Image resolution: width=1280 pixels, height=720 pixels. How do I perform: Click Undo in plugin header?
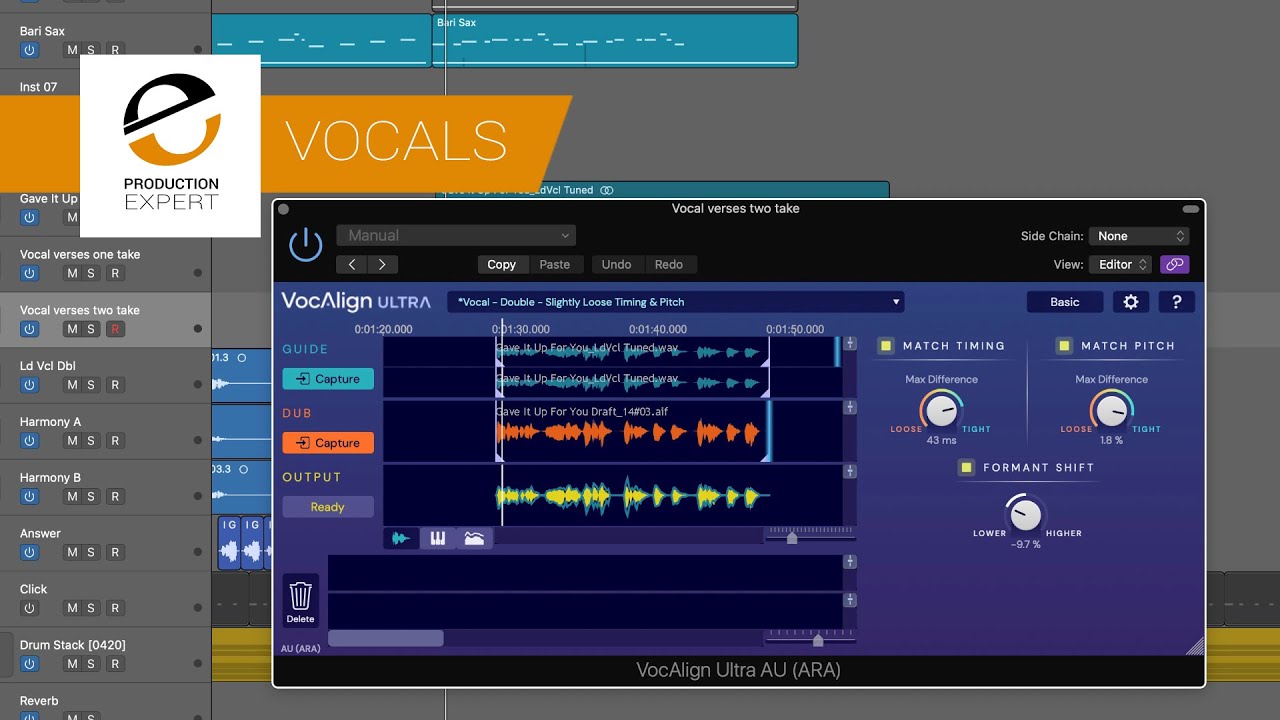click(x=616, y=265)
